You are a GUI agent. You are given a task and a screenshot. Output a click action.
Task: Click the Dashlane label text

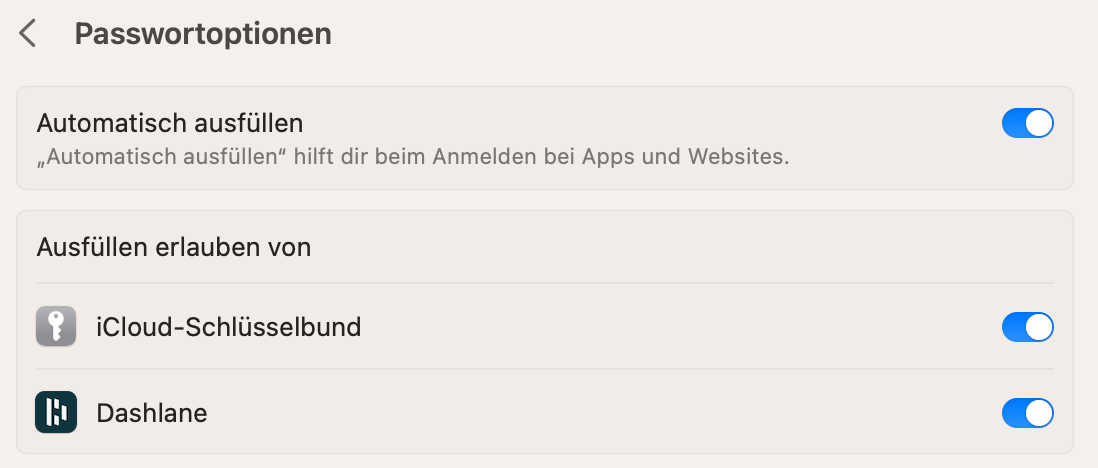pos(152,412)
